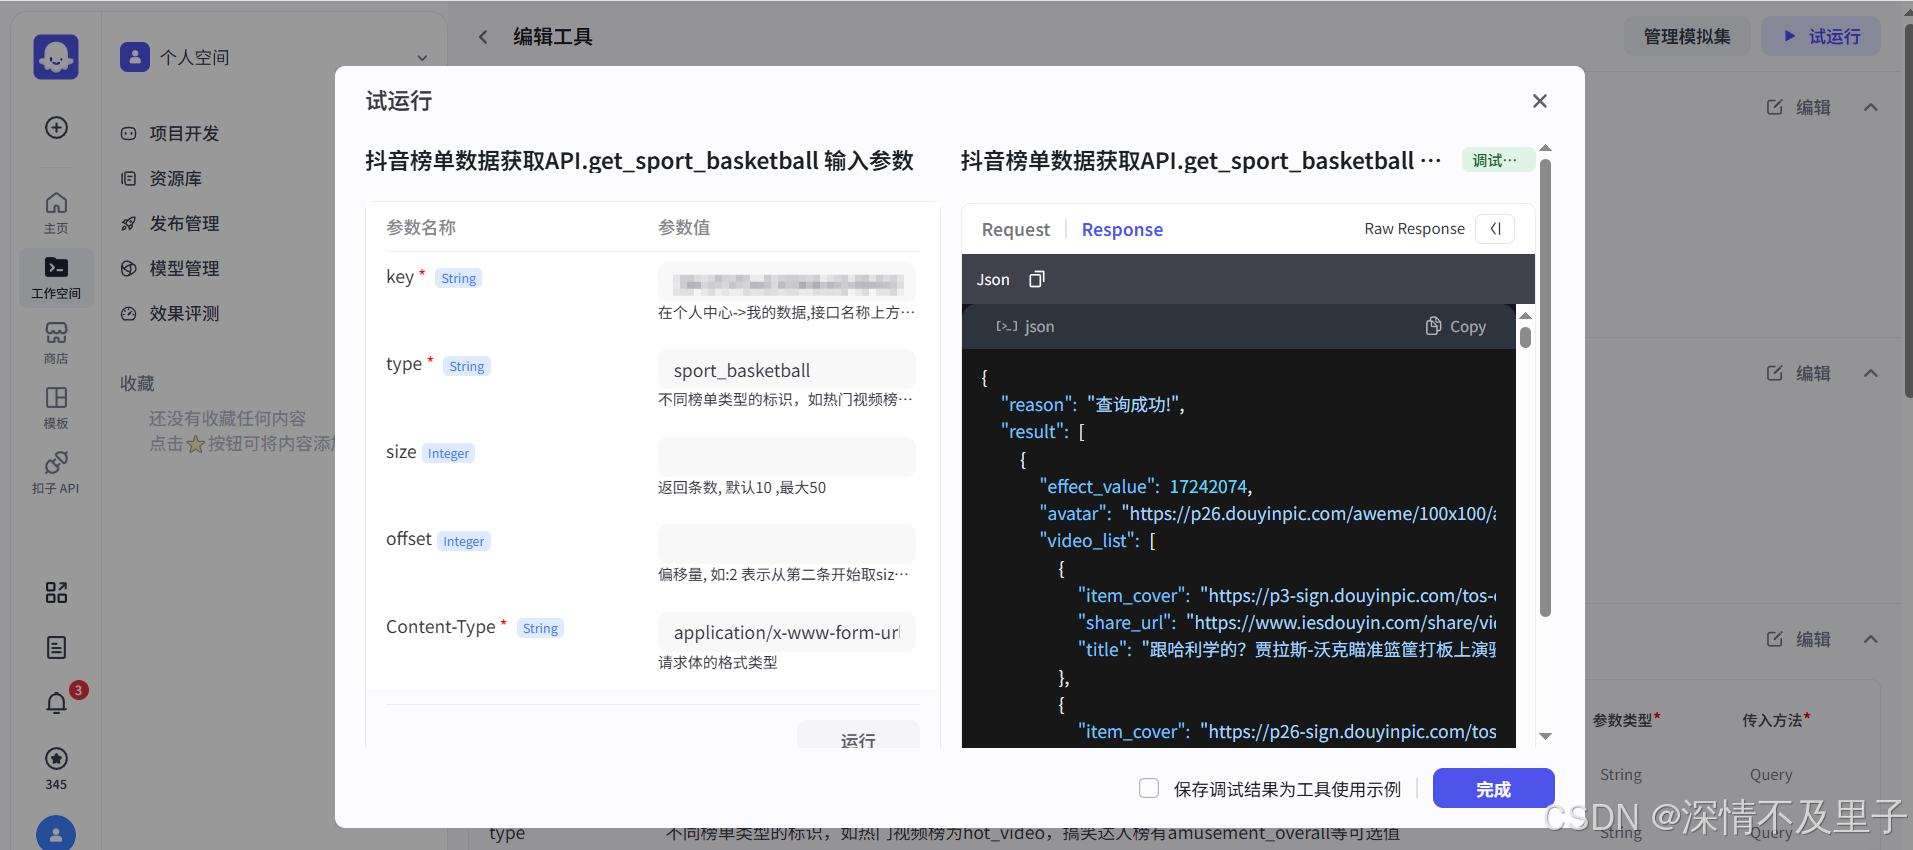Screen dimensions: 1913x850
Task: Click the effect_value 17242074 text
Action: 1145,486
